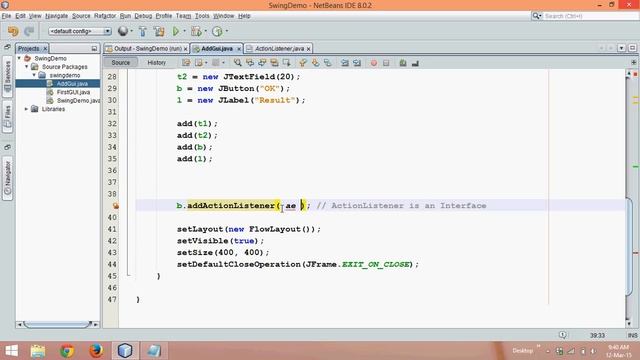Open the Window menu
Viewport: 640px width, 360px height.
coord(223,16)
